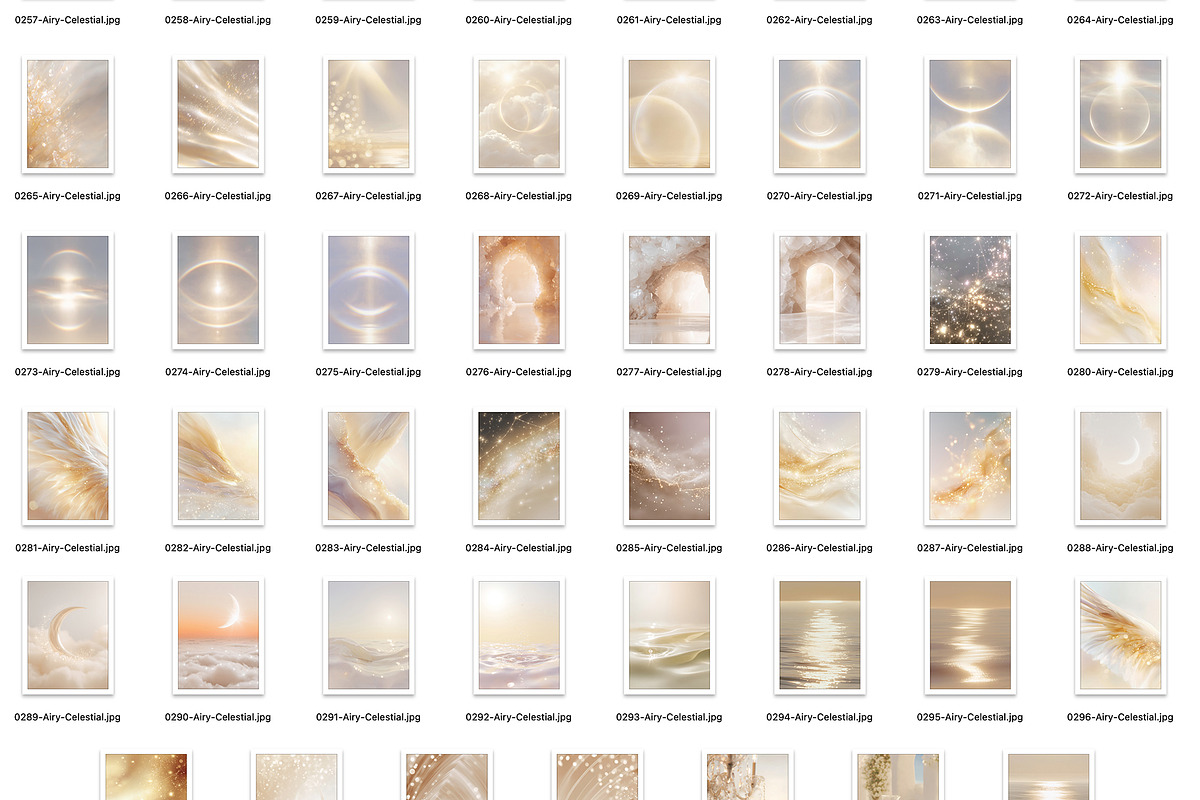Select the 0296-Airy-Celestial.jpg angel wing thumbnail
This screenshot has height=800, width=1200.
[x=1120, y=635]
